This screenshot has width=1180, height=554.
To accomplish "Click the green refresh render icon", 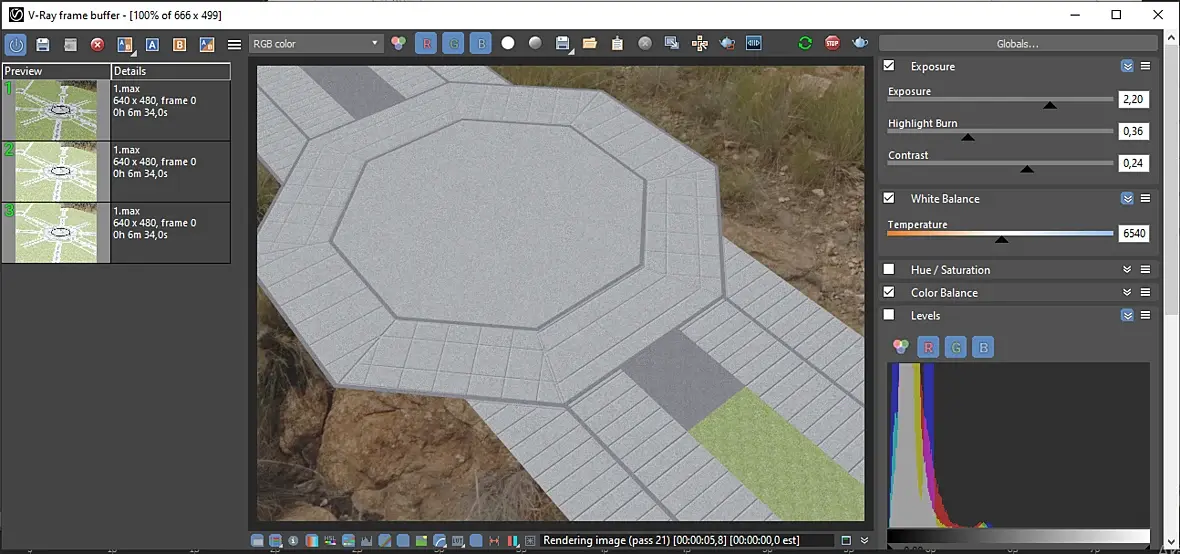I will (805, 44).
